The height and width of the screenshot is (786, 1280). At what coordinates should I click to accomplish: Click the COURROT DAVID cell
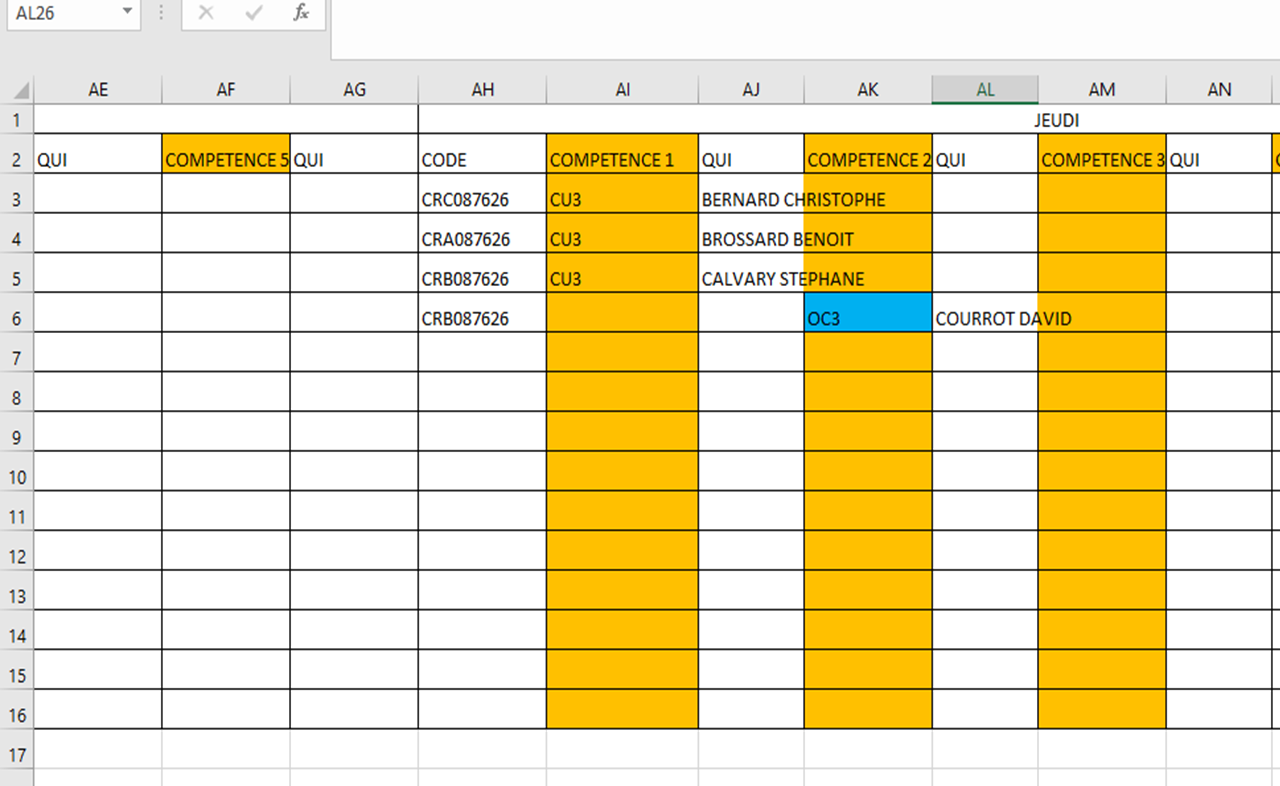[x=984, y=319]
